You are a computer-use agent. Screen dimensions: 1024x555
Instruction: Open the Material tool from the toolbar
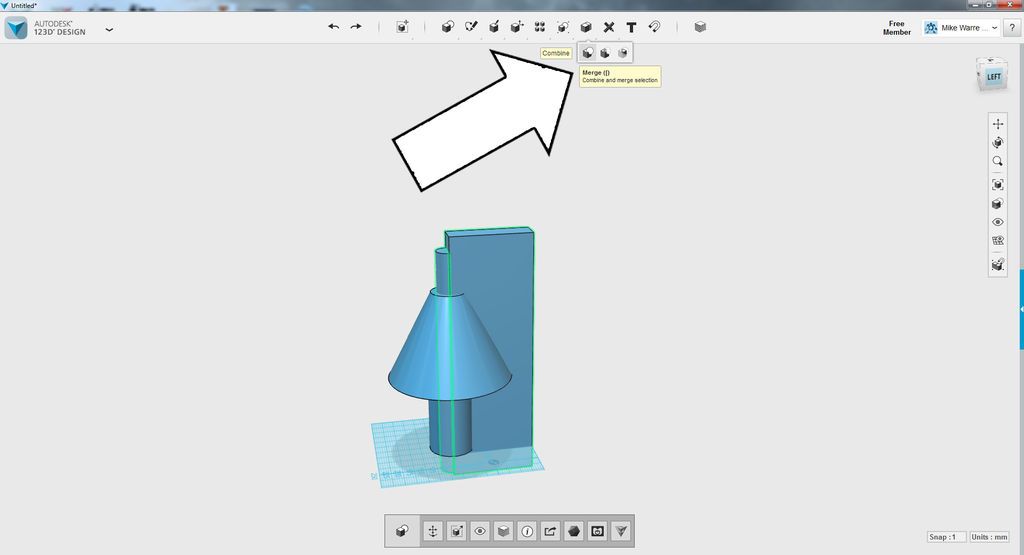[x=700, y=27]
